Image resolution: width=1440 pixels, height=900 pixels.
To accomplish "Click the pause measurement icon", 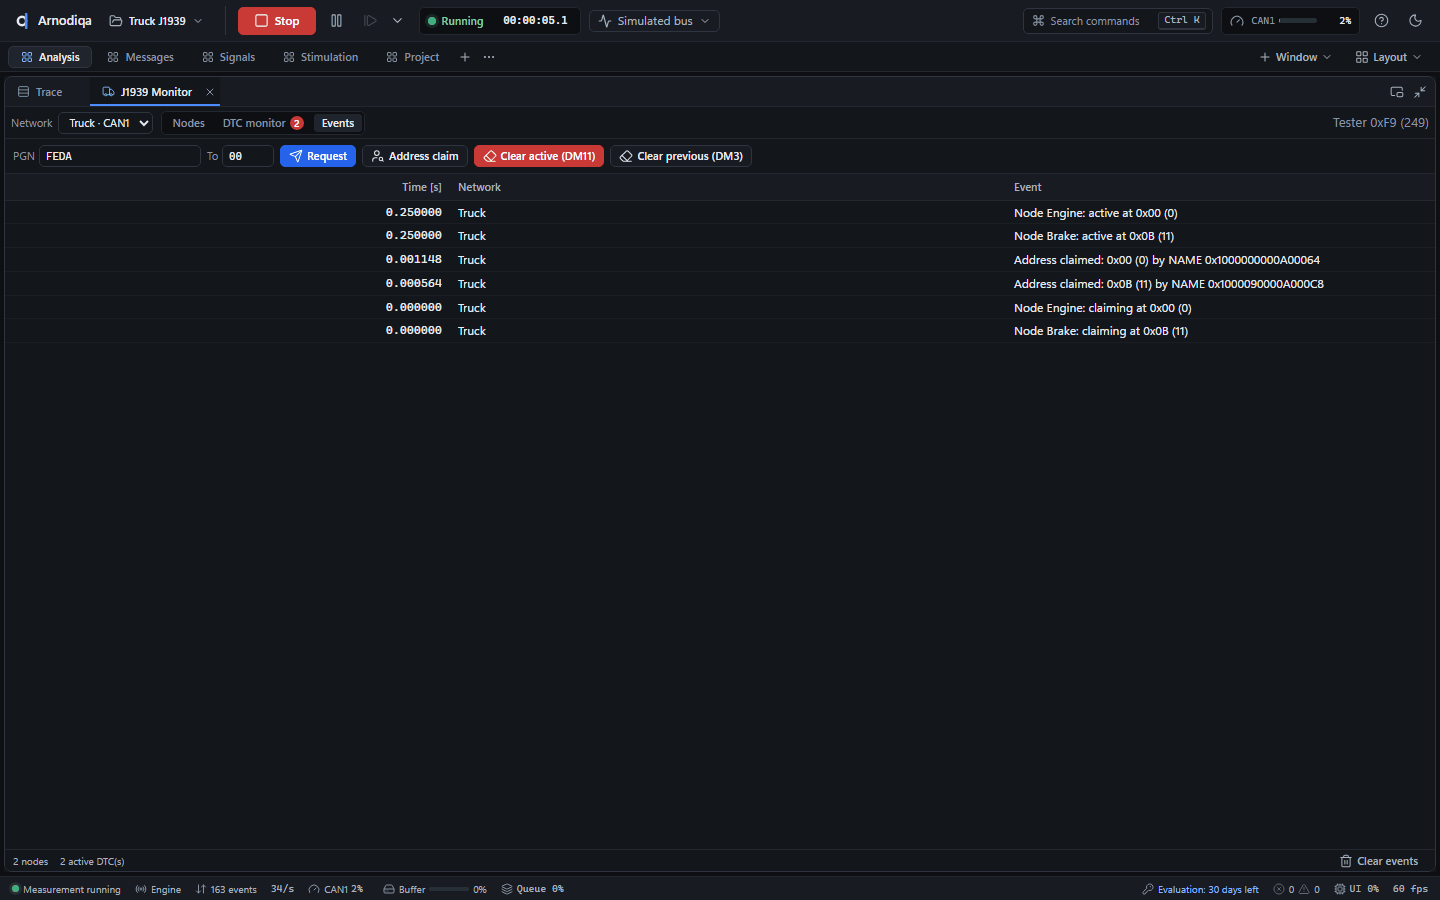I will (336, 21).
